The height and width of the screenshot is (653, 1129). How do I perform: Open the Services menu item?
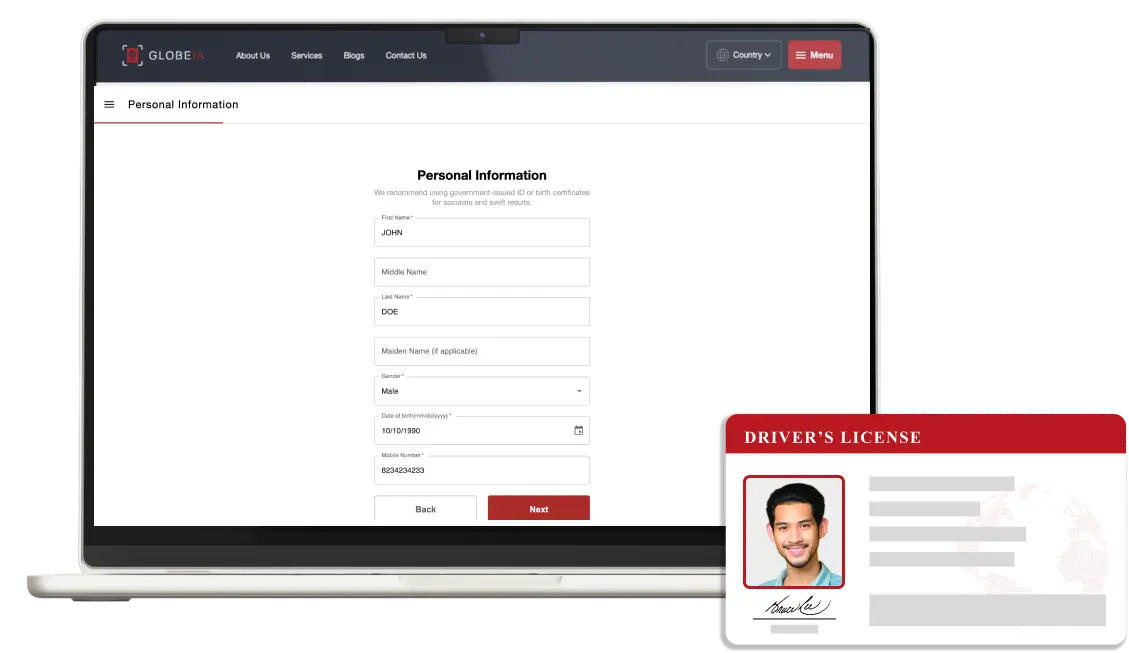point(306,55)
